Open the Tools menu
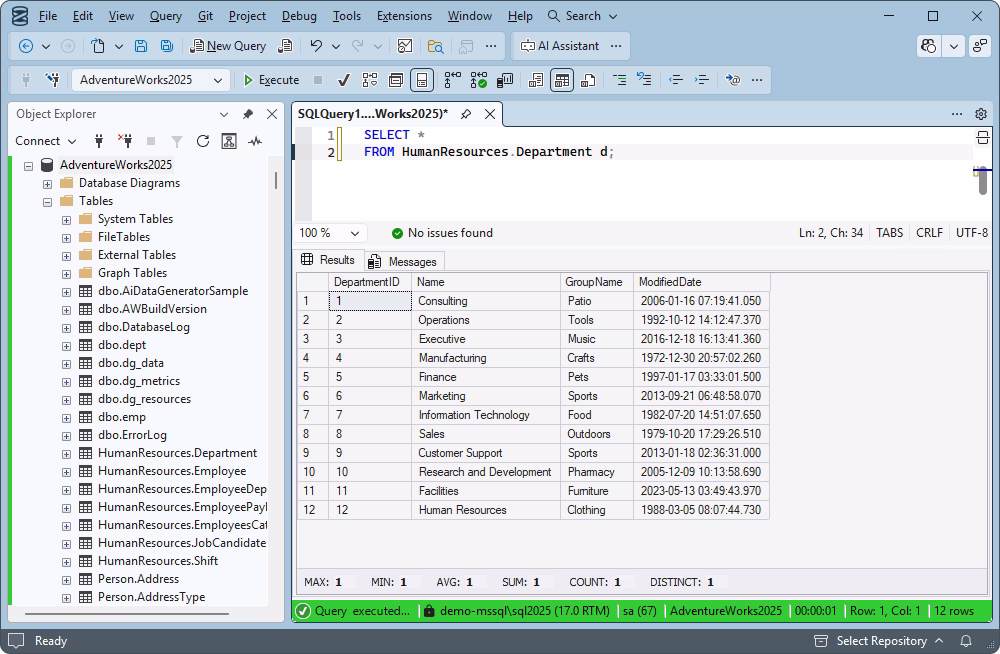 tap(346, 16)
